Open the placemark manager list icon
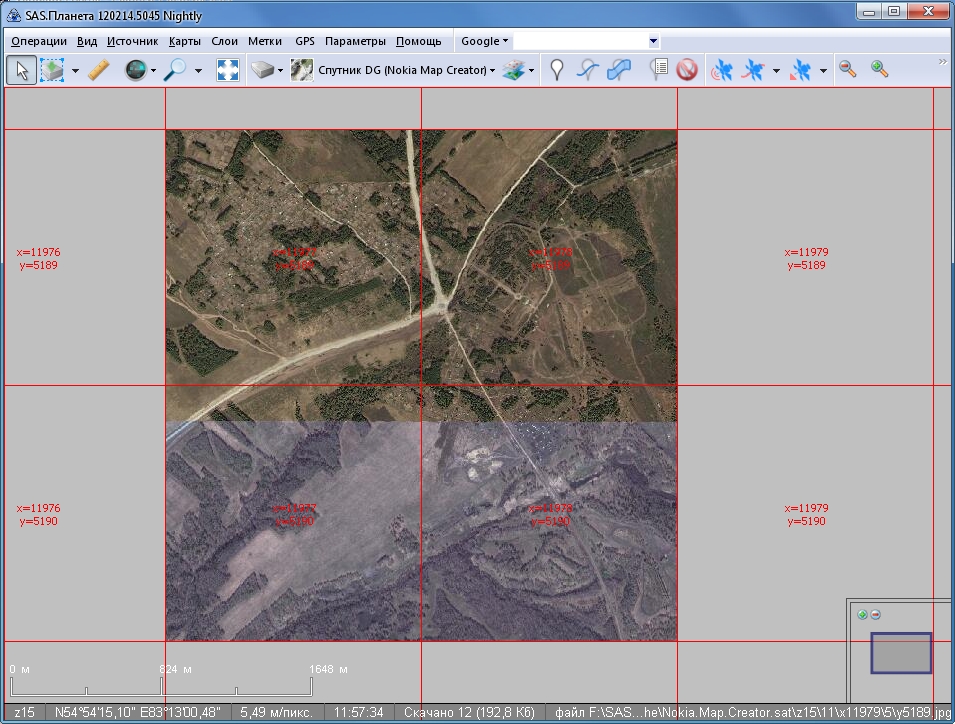Viewport: 955px width, 724px height. [x=659, y=70]
